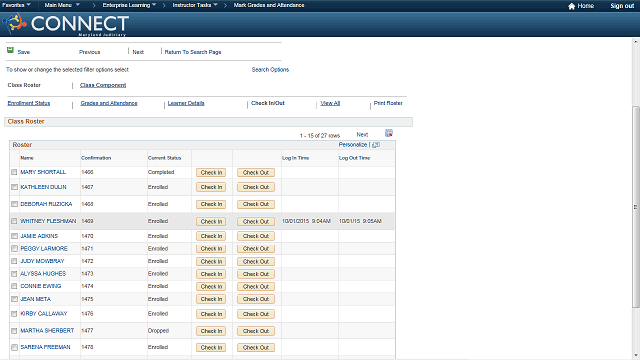Click the vertical page scrollbar
The image size is (640, 360).
(636, 207)
